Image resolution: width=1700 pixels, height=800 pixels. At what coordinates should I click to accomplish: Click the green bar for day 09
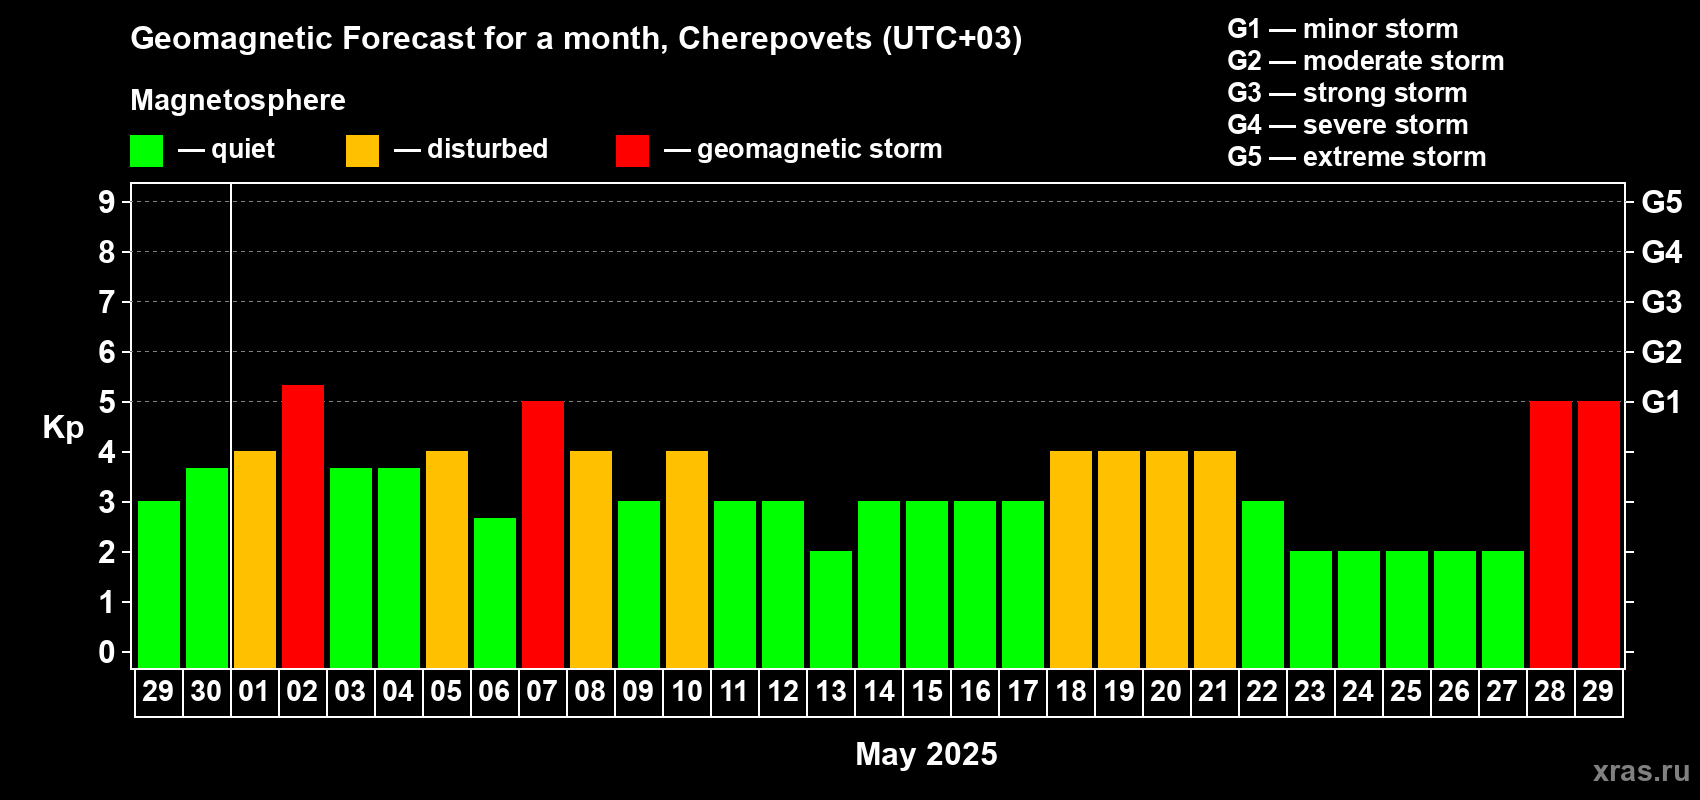pyautogui.click(x=639, y=585)
